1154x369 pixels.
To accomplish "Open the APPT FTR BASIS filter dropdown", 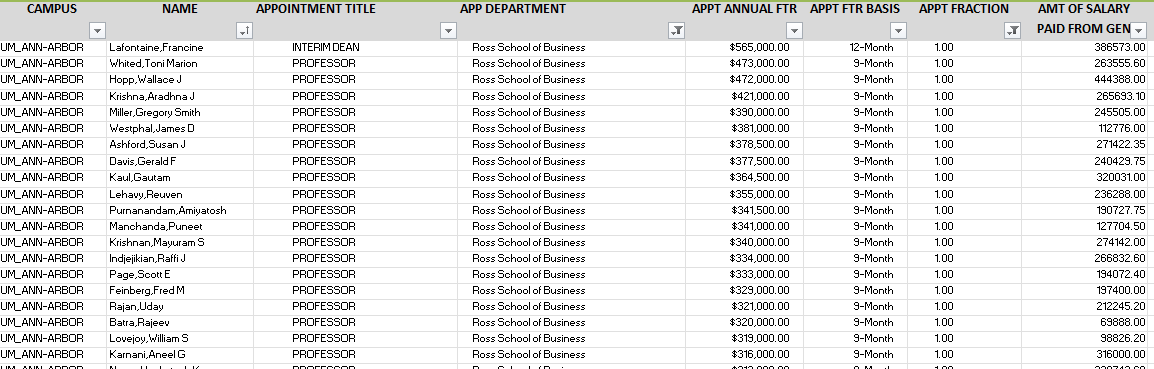I will 898,31.
